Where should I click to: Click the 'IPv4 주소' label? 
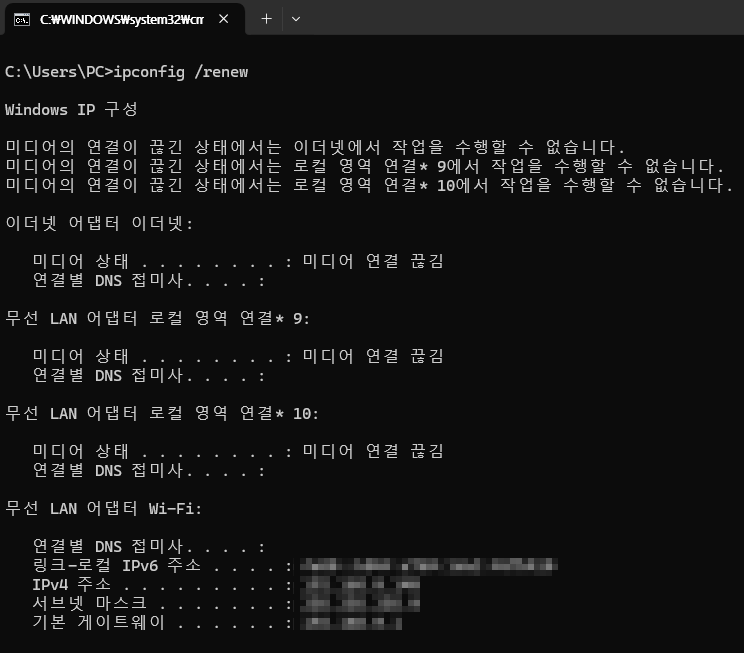pyautogui.click(x=71, y=585)
